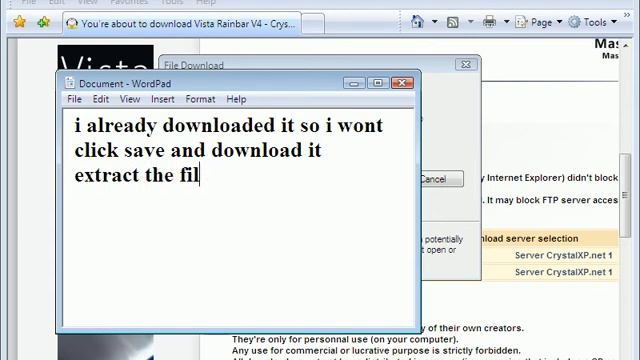Screen dimensions: 640x360
Task: Click the second Server CrystalXP.net 1 link
Action: click(563, 272)
